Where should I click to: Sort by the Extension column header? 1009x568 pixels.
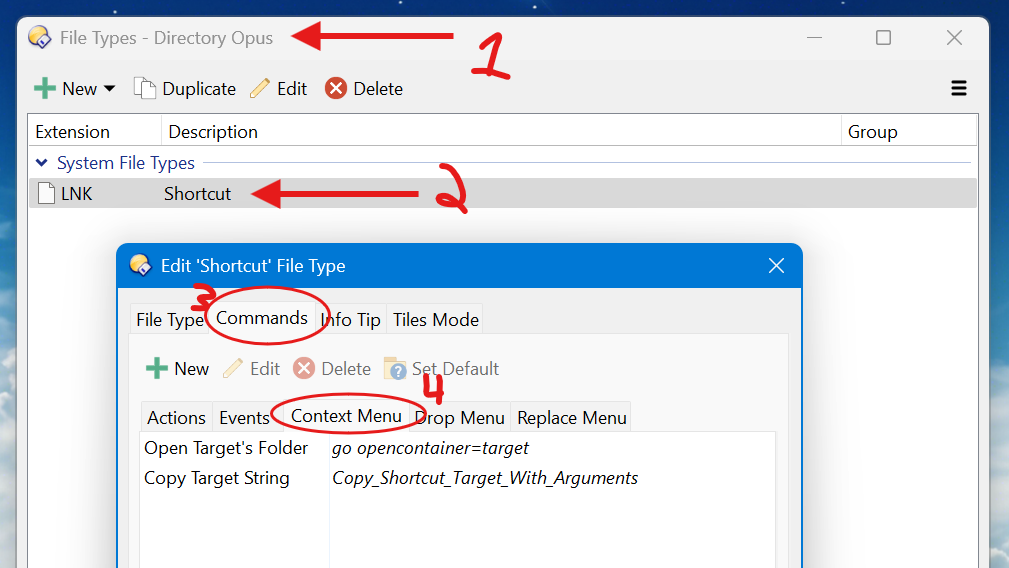95,132
